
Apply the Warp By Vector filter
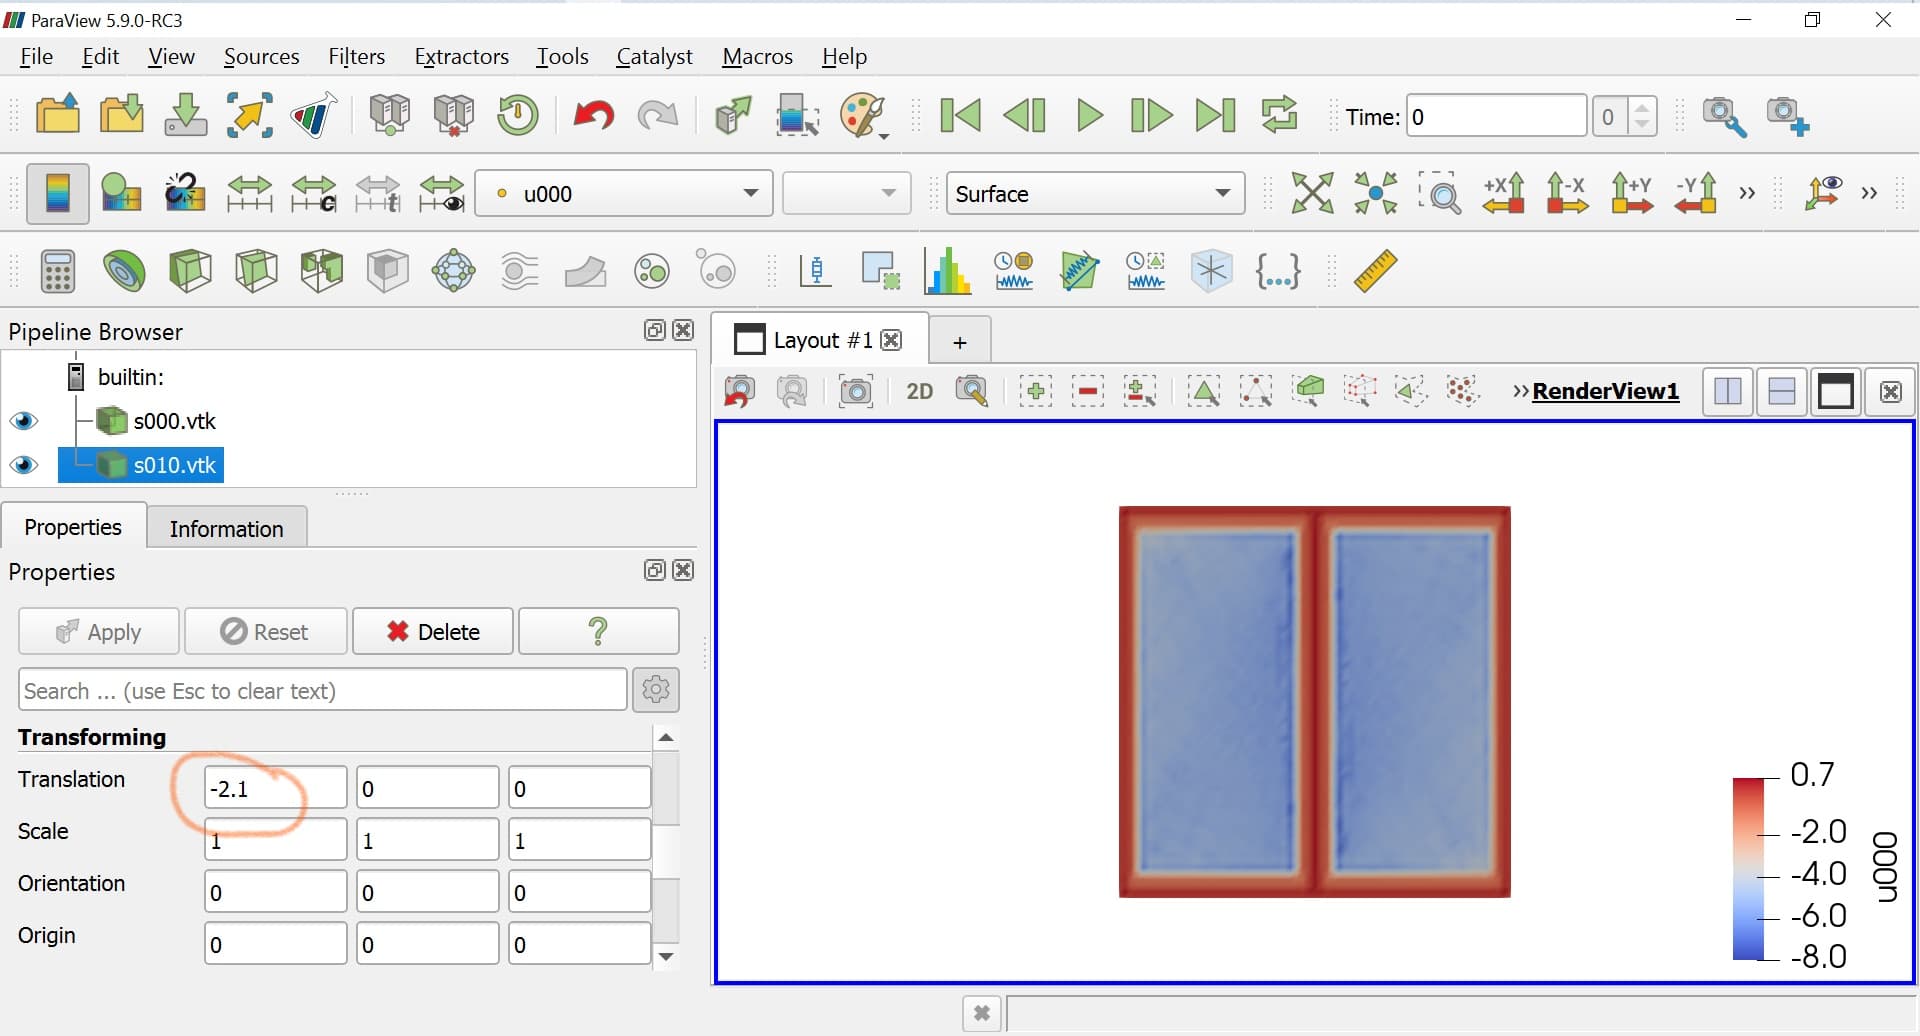pyautogui.click(x=586, y=271)
